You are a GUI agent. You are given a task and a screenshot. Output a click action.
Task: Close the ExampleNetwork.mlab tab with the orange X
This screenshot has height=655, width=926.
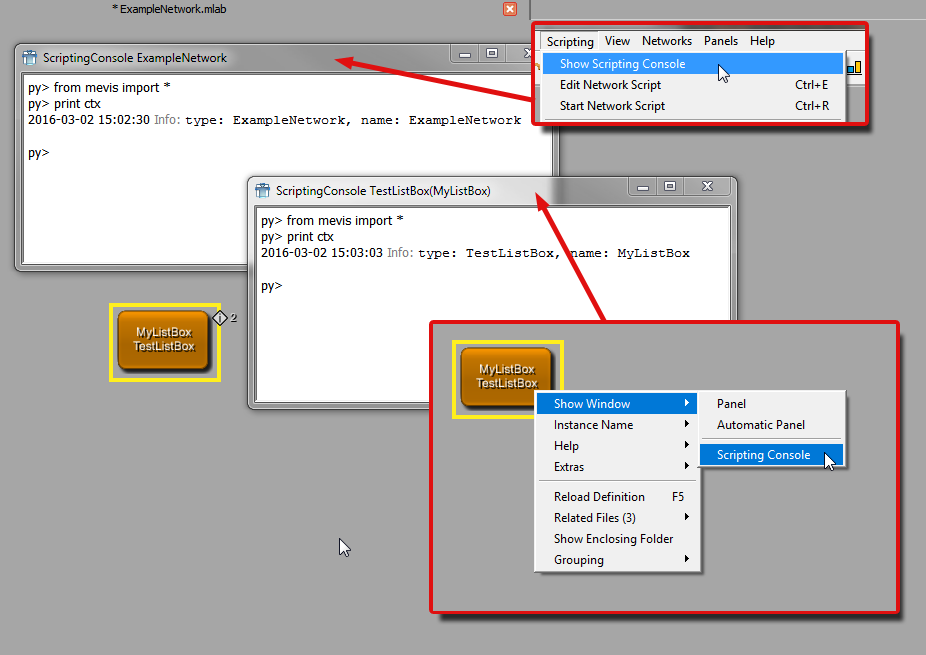[x=510, y=8]
